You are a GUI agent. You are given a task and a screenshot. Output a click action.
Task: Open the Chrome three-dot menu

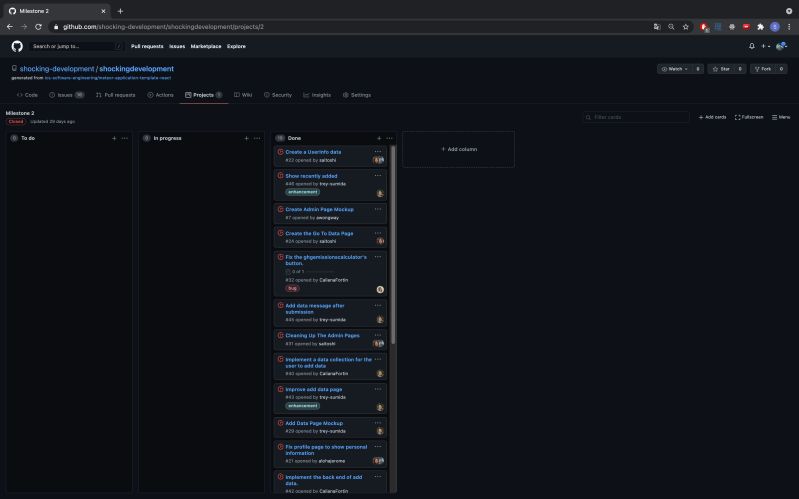click(789, 27)
